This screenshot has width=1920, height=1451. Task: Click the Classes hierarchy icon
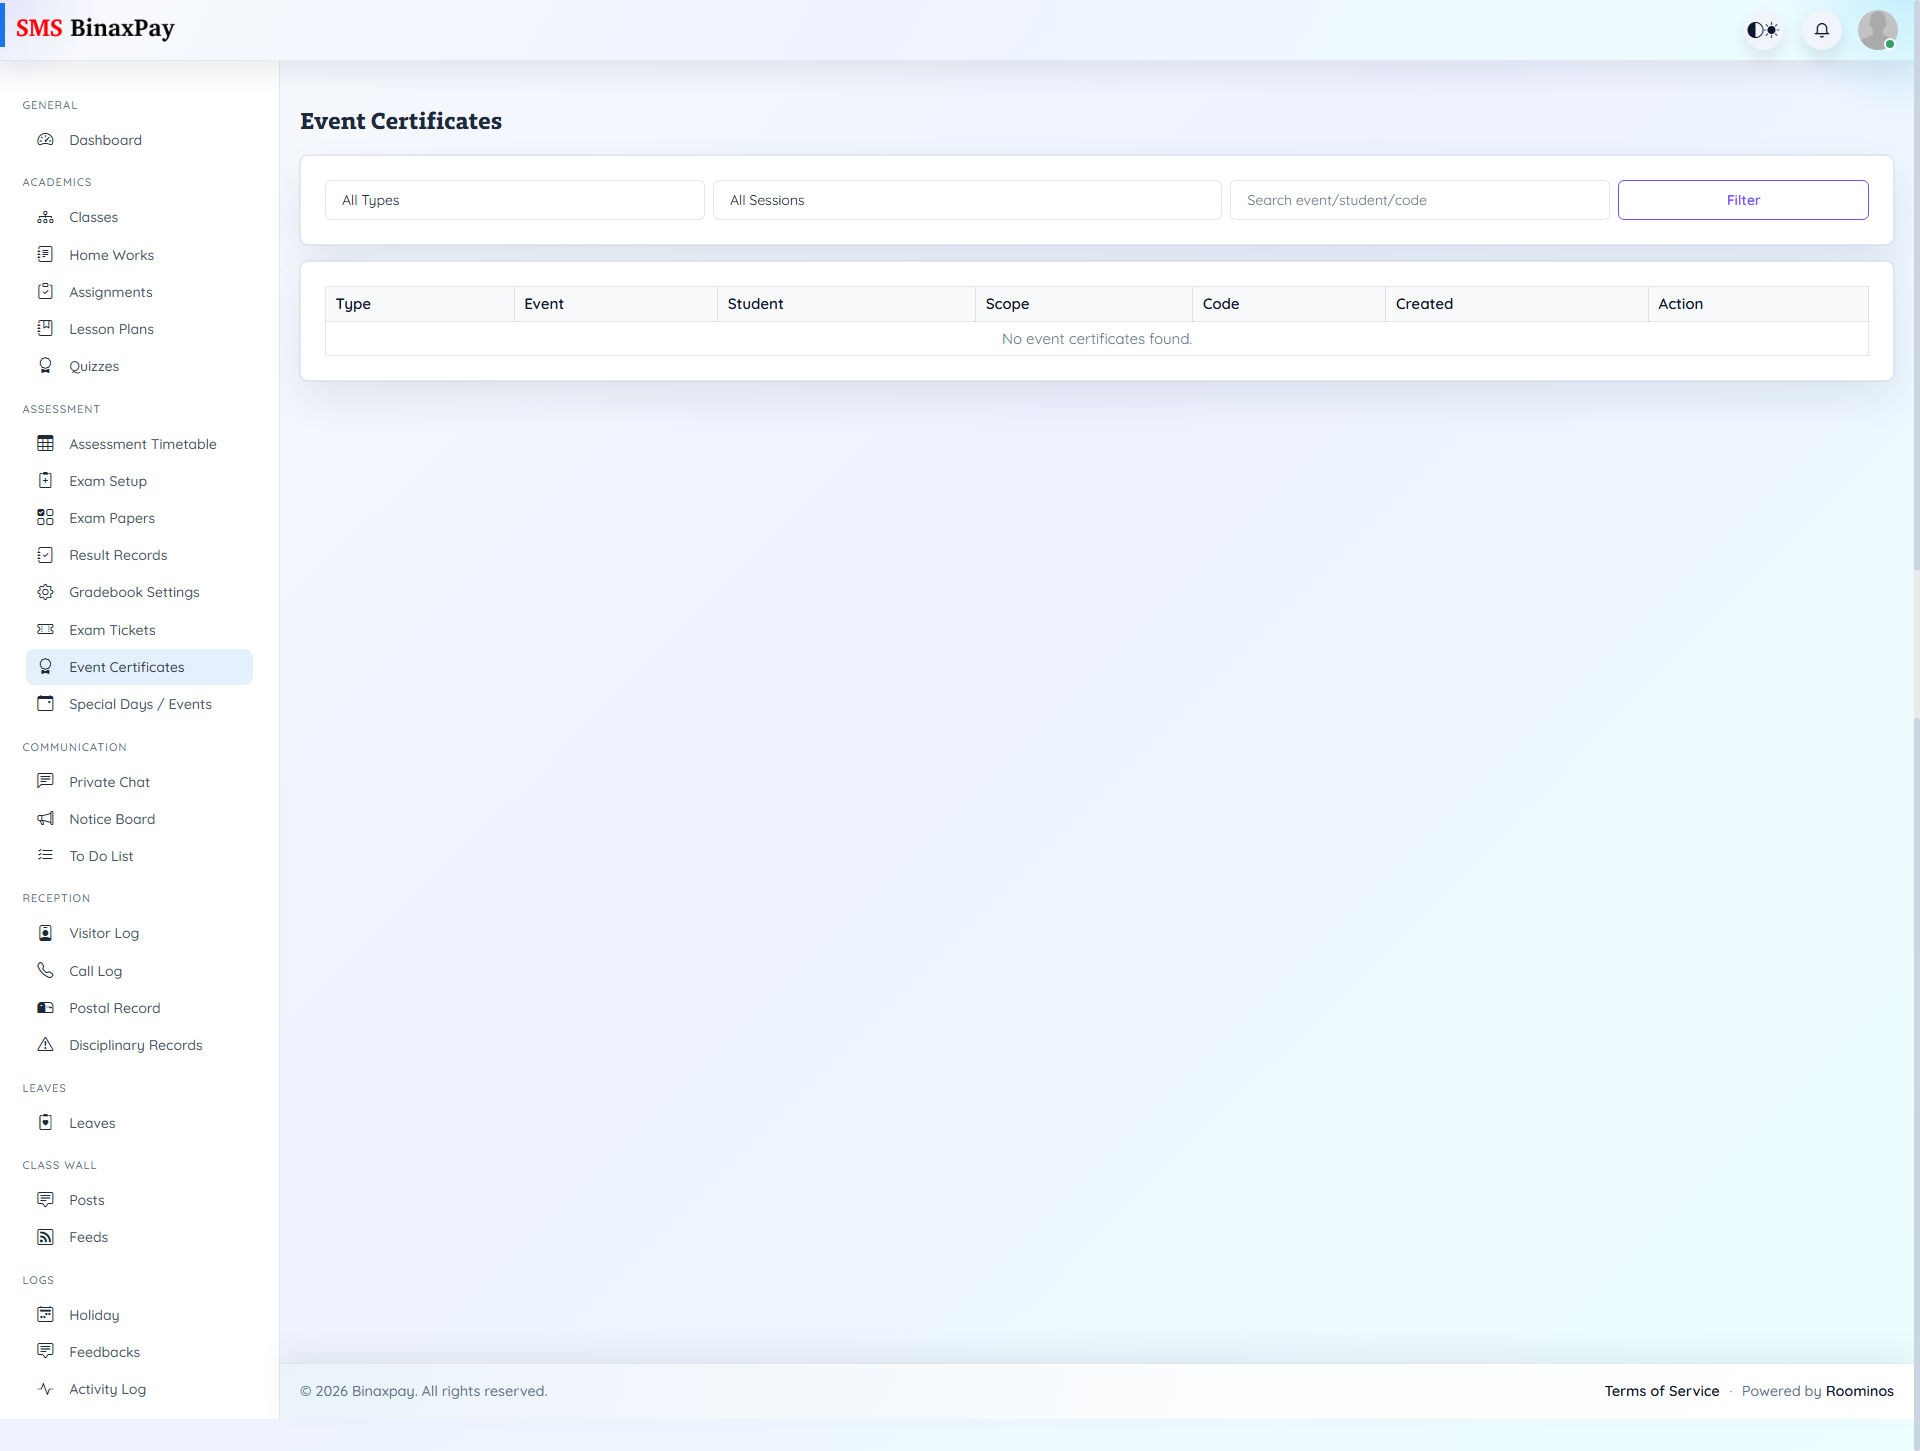(45, 217)
